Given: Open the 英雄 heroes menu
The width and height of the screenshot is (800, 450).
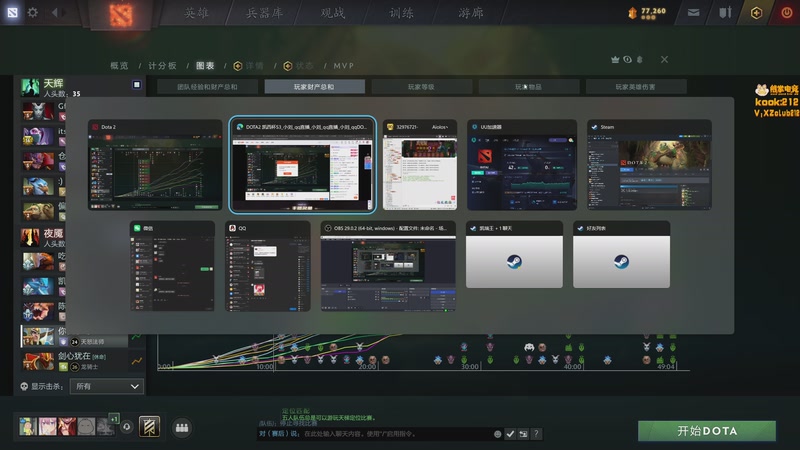Looking at the screenshot, I should point(196,13).
